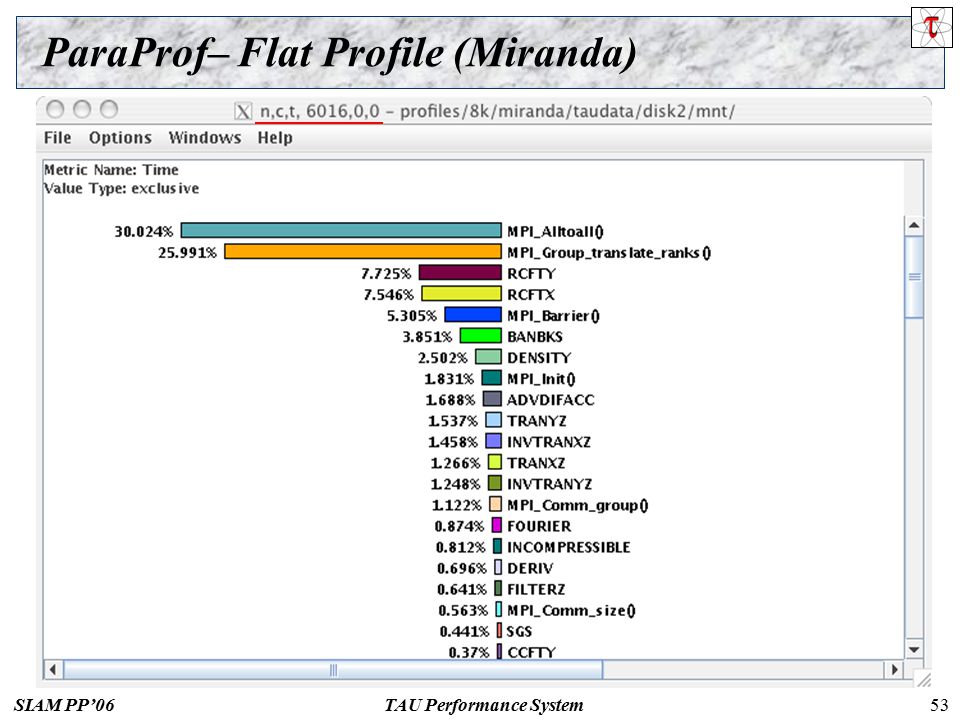Click the 7.725% percentage value

pos(386,274)
